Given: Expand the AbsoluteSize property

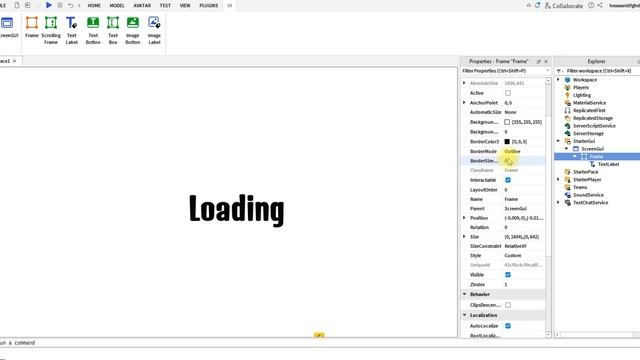Looking at the screenshot, I should (x=464, y=83).
